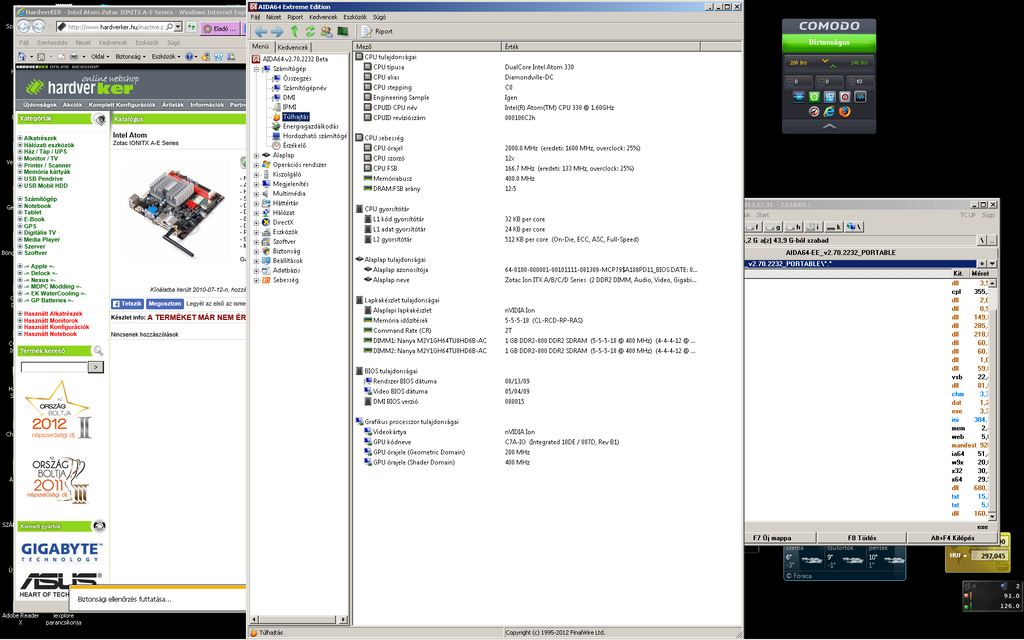This screenshot has width=1024, height=640.
Task: Click the IE back button
Action: (x=24, y=27)
